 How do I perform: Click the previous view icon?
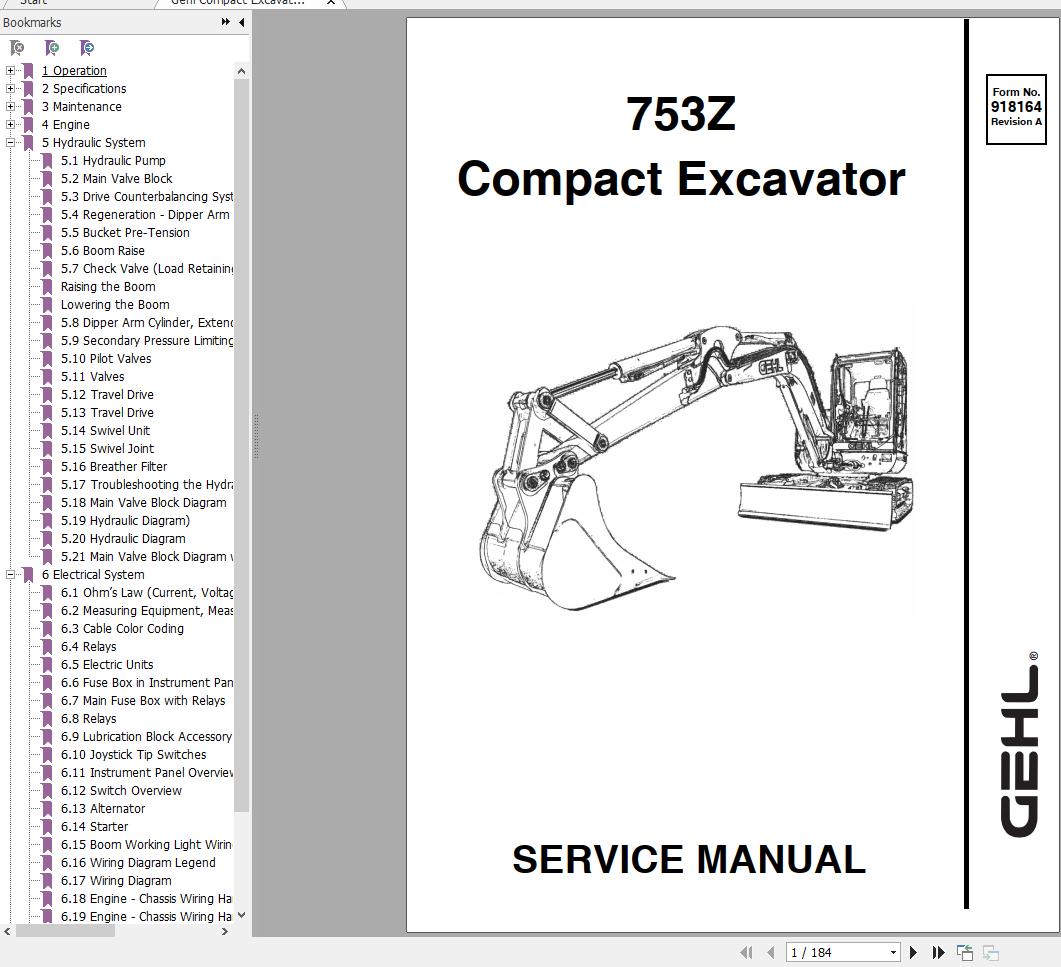[964, 952]
